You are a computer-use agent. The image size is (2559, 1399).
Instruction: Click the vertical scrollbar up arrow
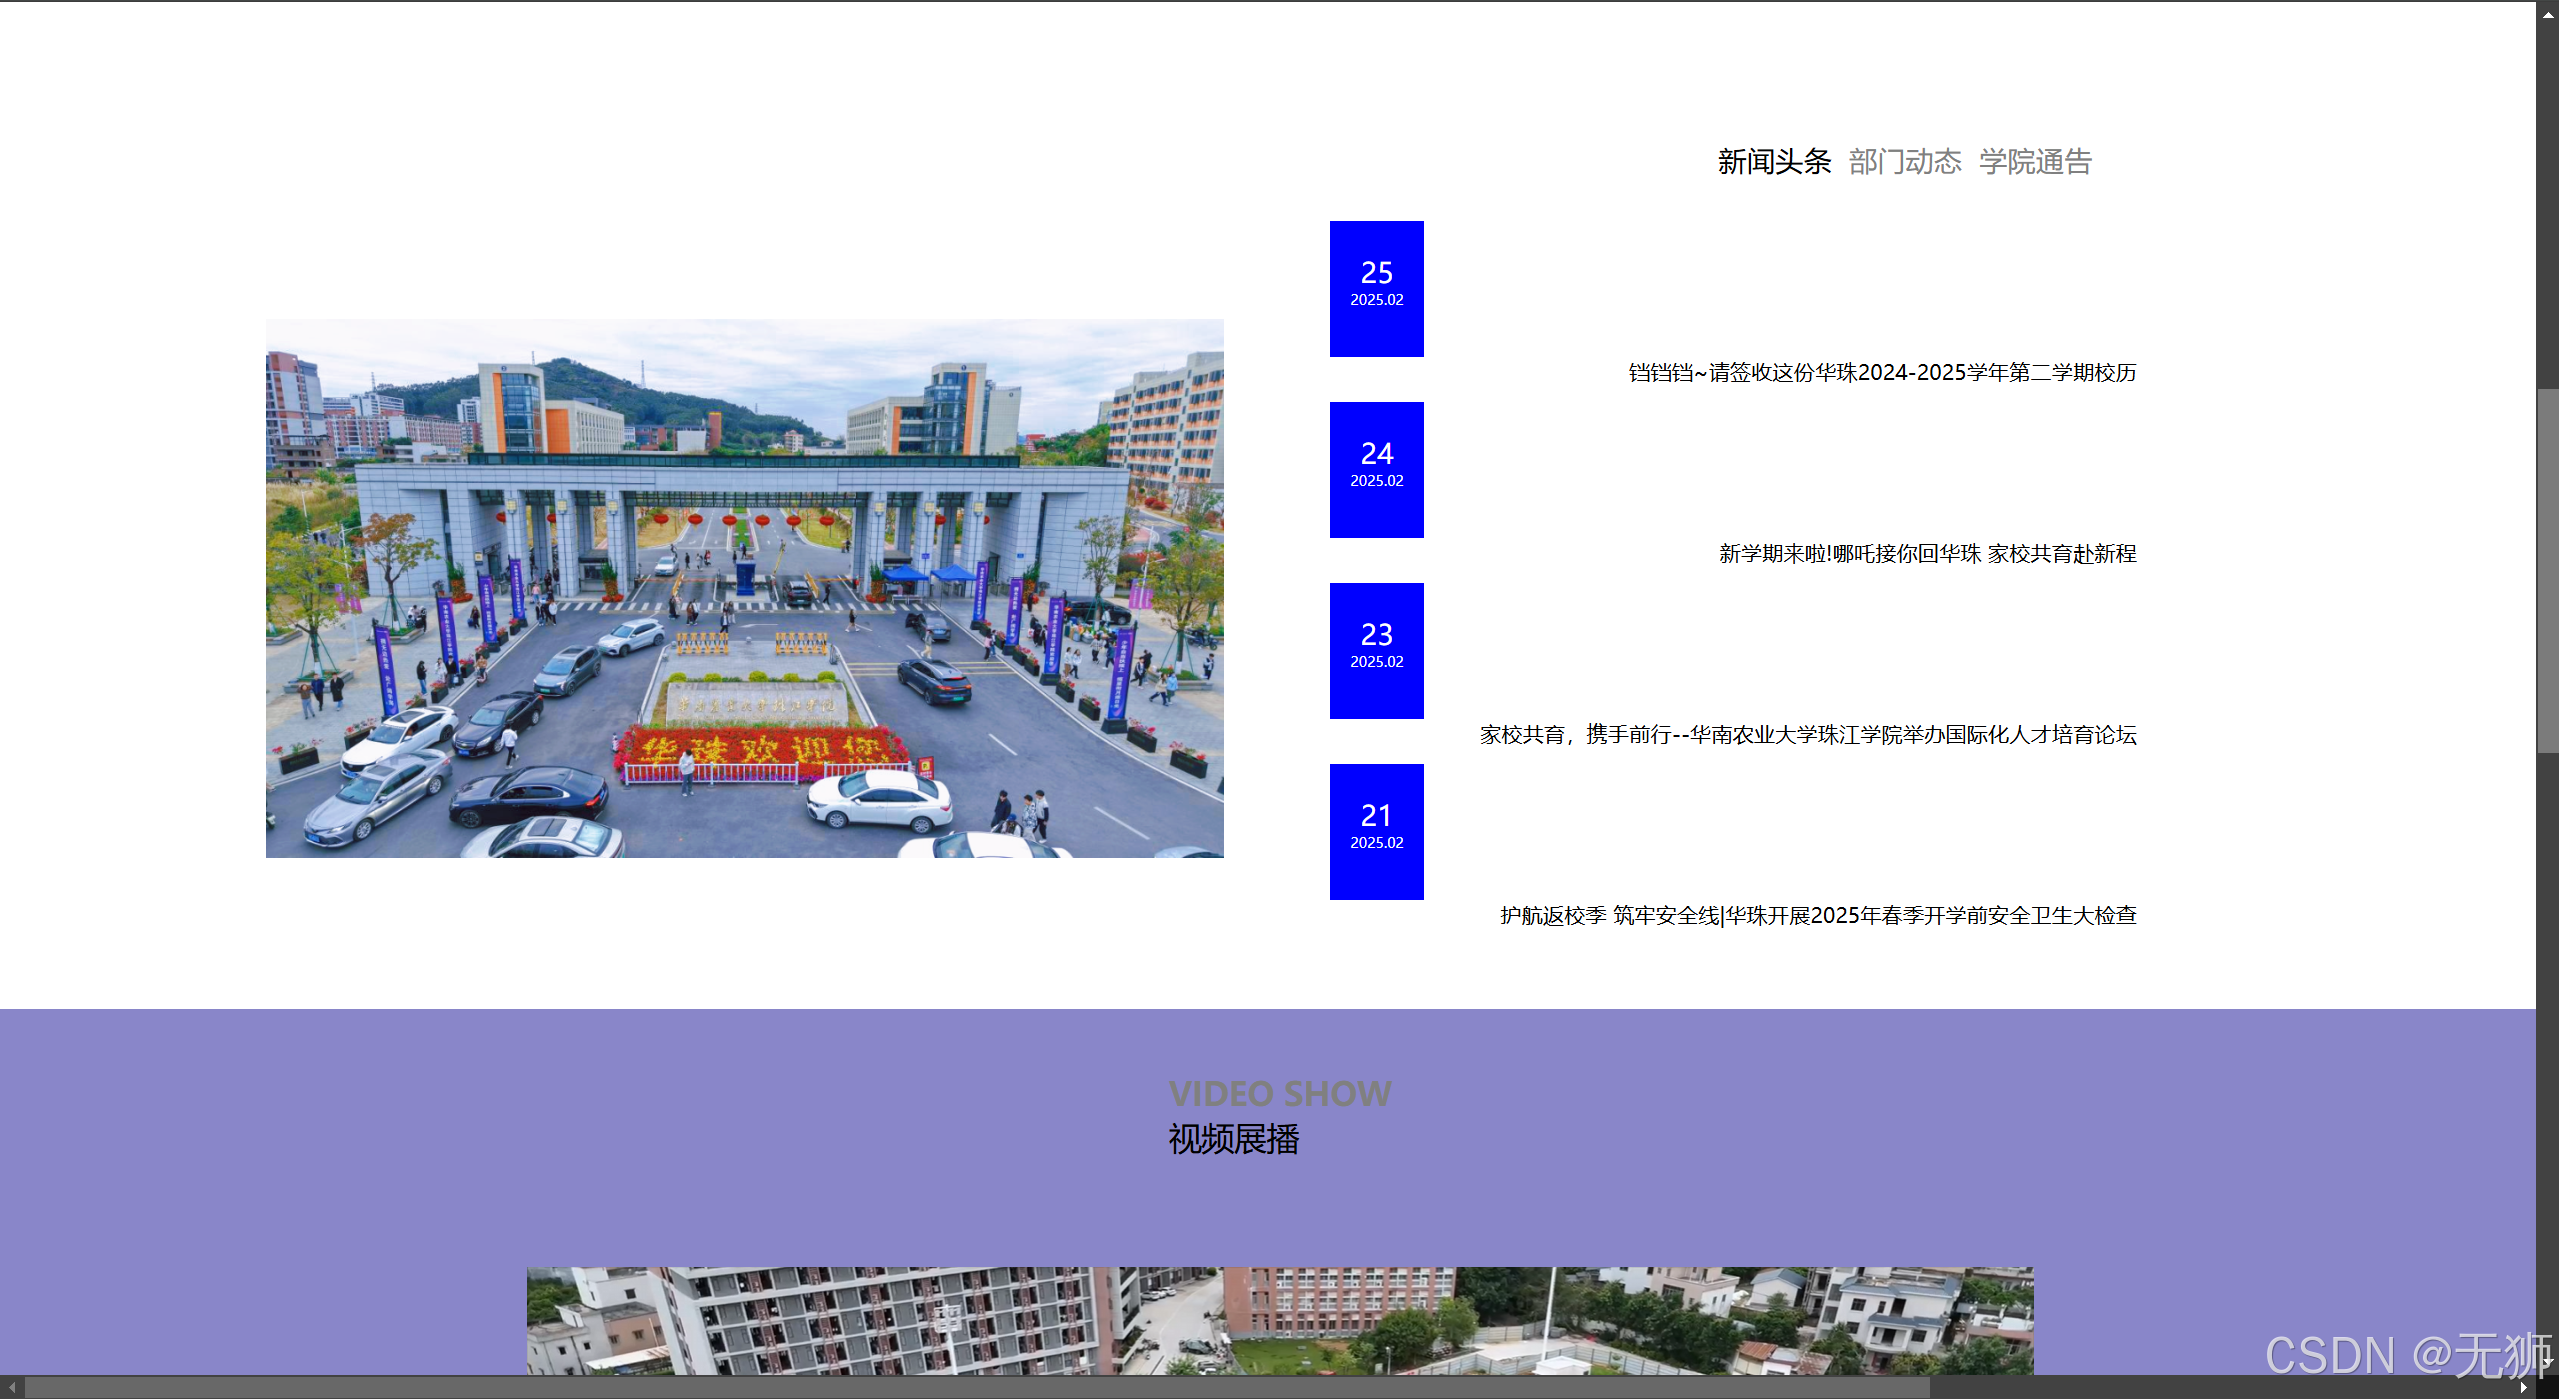tap(2547, 13)
